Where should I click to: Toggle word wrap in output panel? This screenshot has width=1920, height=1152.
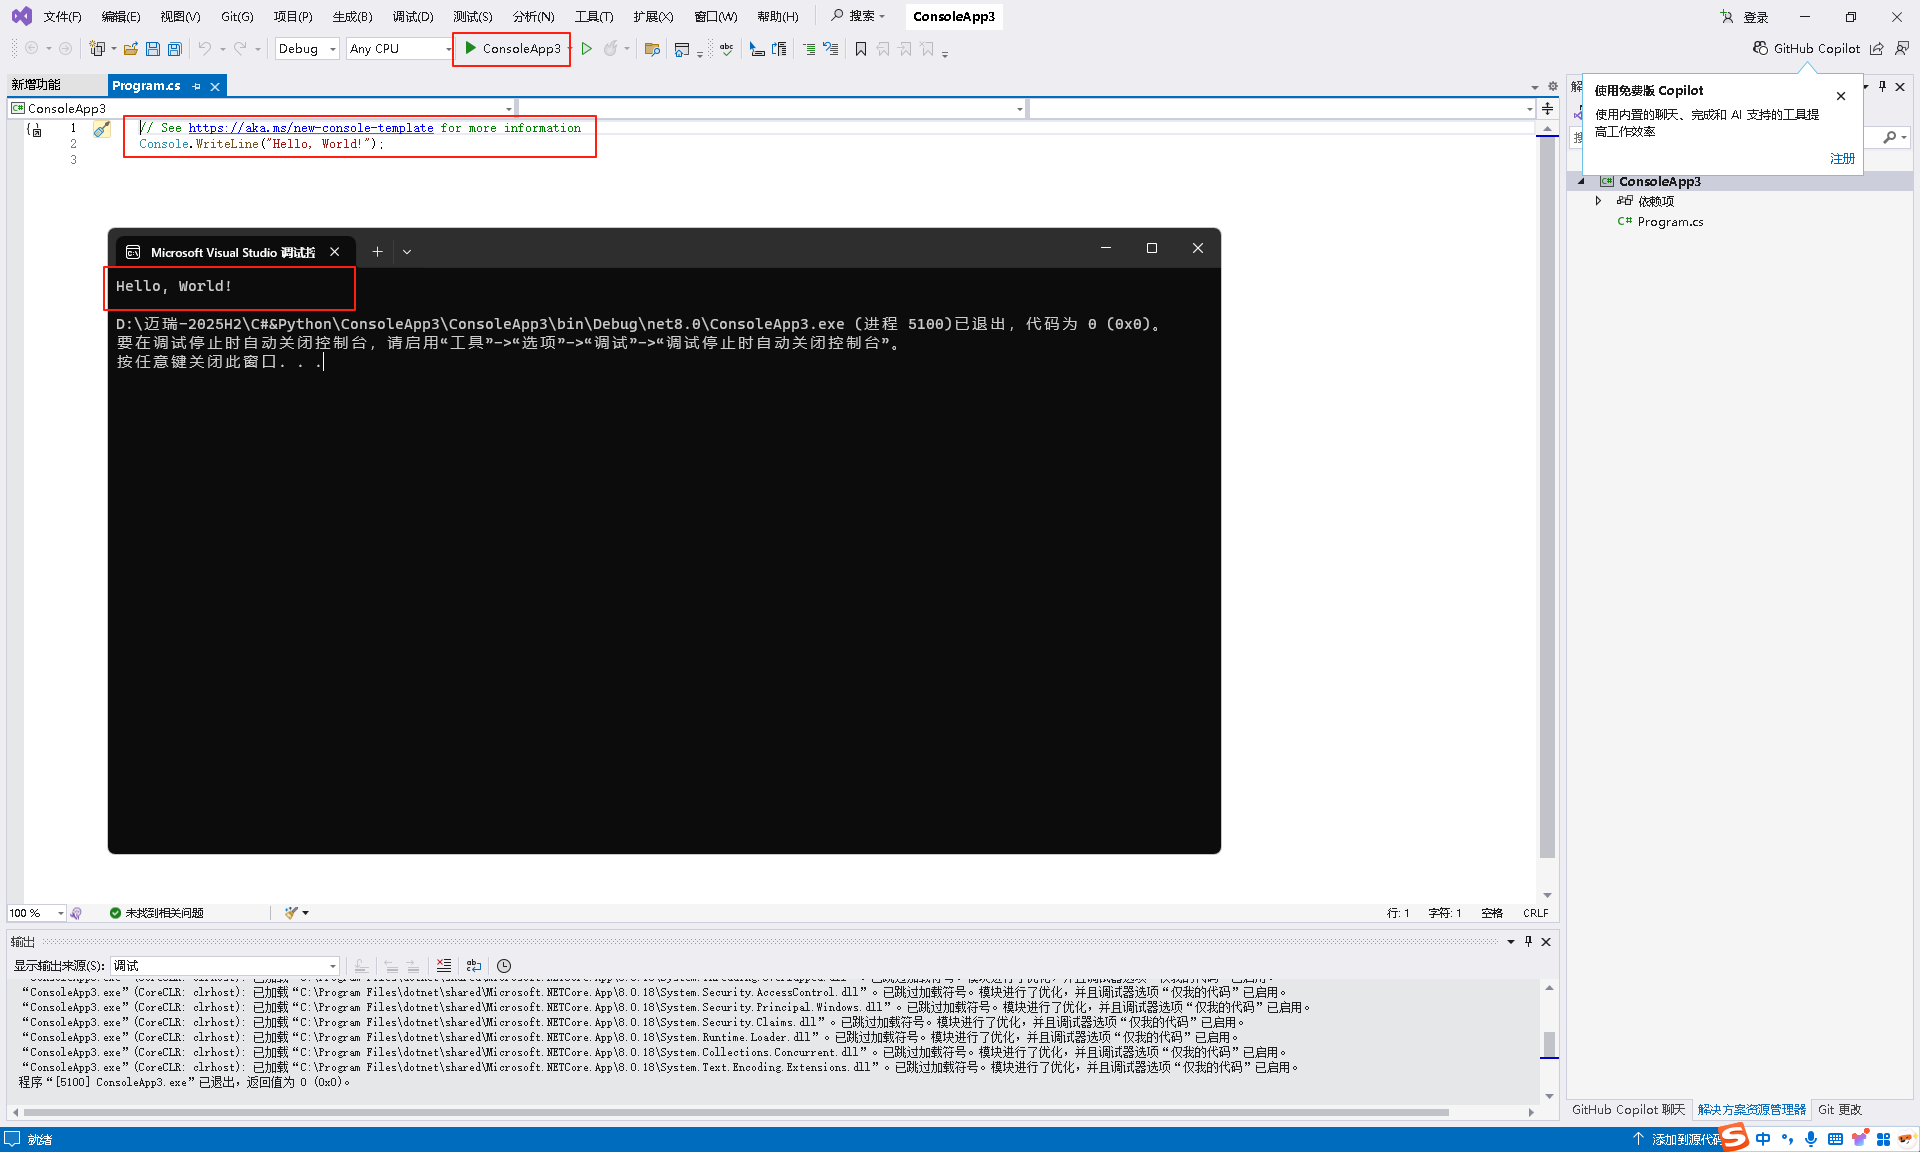point(474,966)
